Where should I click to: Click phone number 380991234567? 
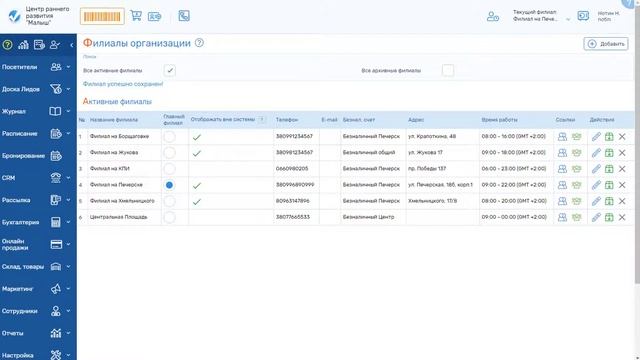294,136
